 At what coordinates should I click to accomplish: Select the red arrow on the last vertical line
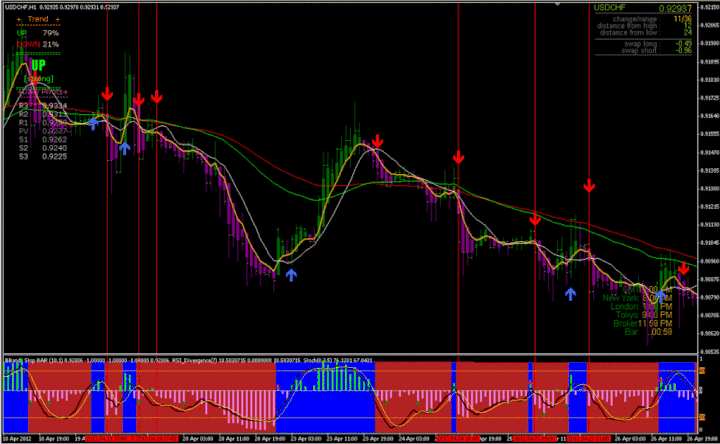point(589,186)
